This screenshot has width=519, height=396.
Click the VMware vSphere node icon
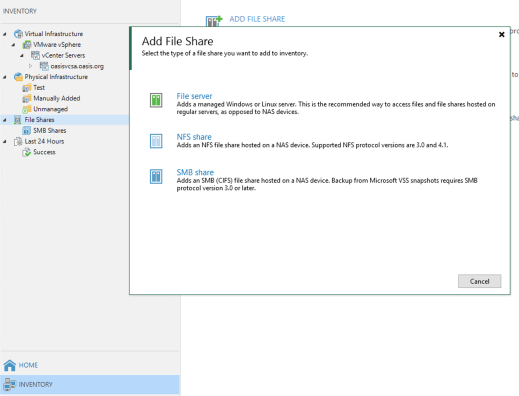pyautogui.click(x=27, y=45)
